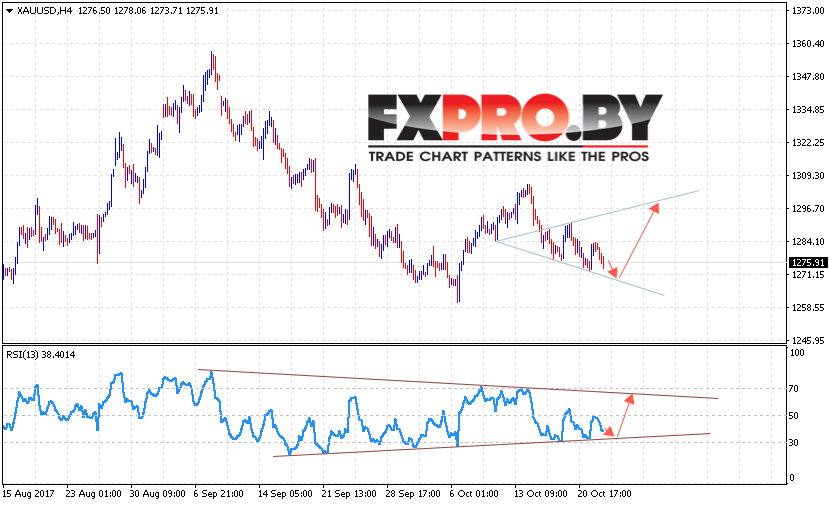Viewport: 829px width, 505px height.
Task: Select the 1258.55 price axis label
Action: 808,307
